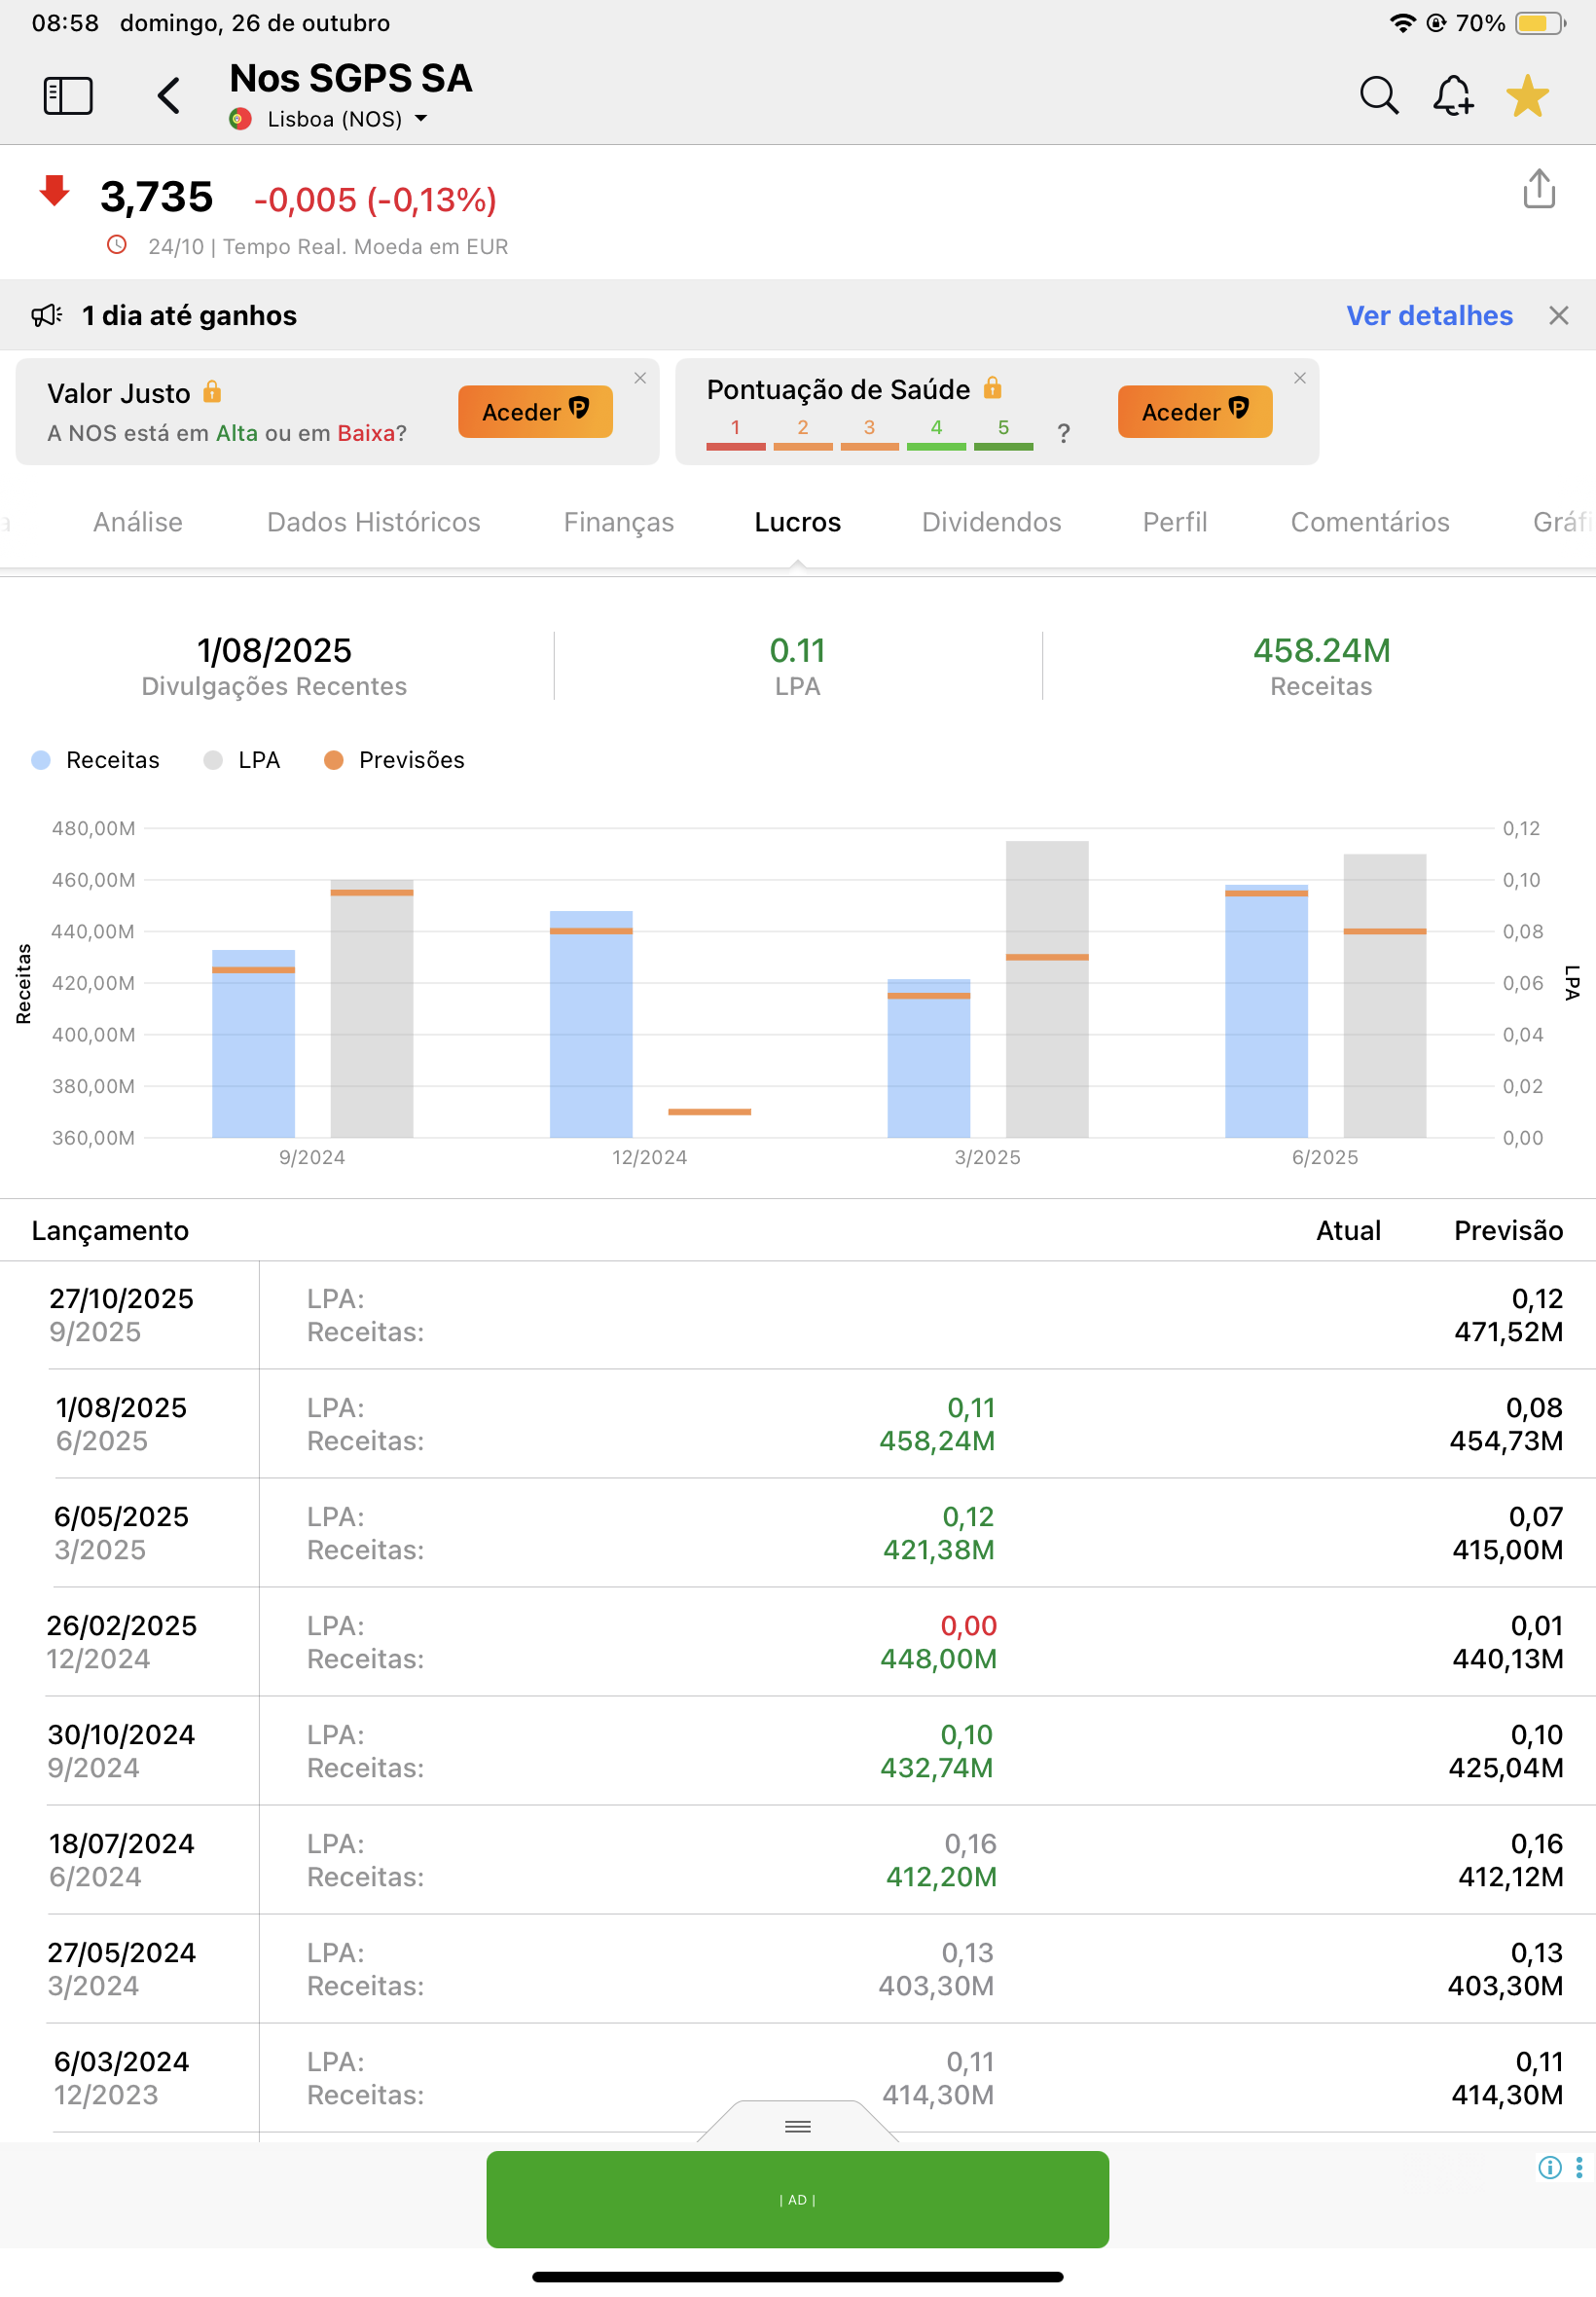This screenshot has width=1596, height=2297.
Task: Toggle the sidebar panel icon
Action: click(x=68, y=96)
